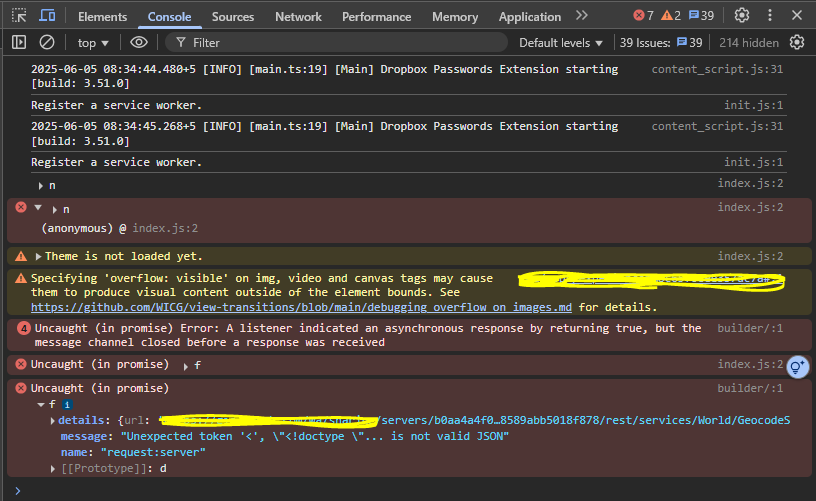816x501 pixels.
Task: Click the AI lightbulb assistance icon
Action: (x=797, y=367)
